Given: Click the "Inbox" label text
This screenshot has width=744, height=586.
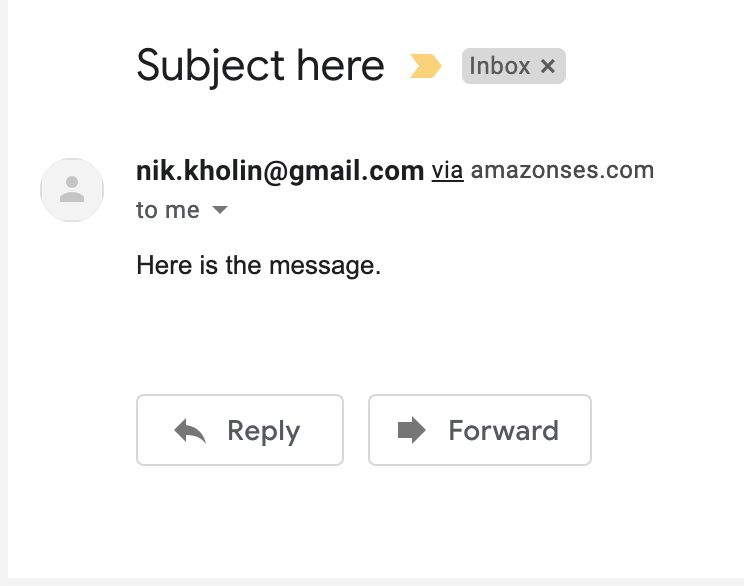Looking at the screenshot, I should click(x=500, y=67).
